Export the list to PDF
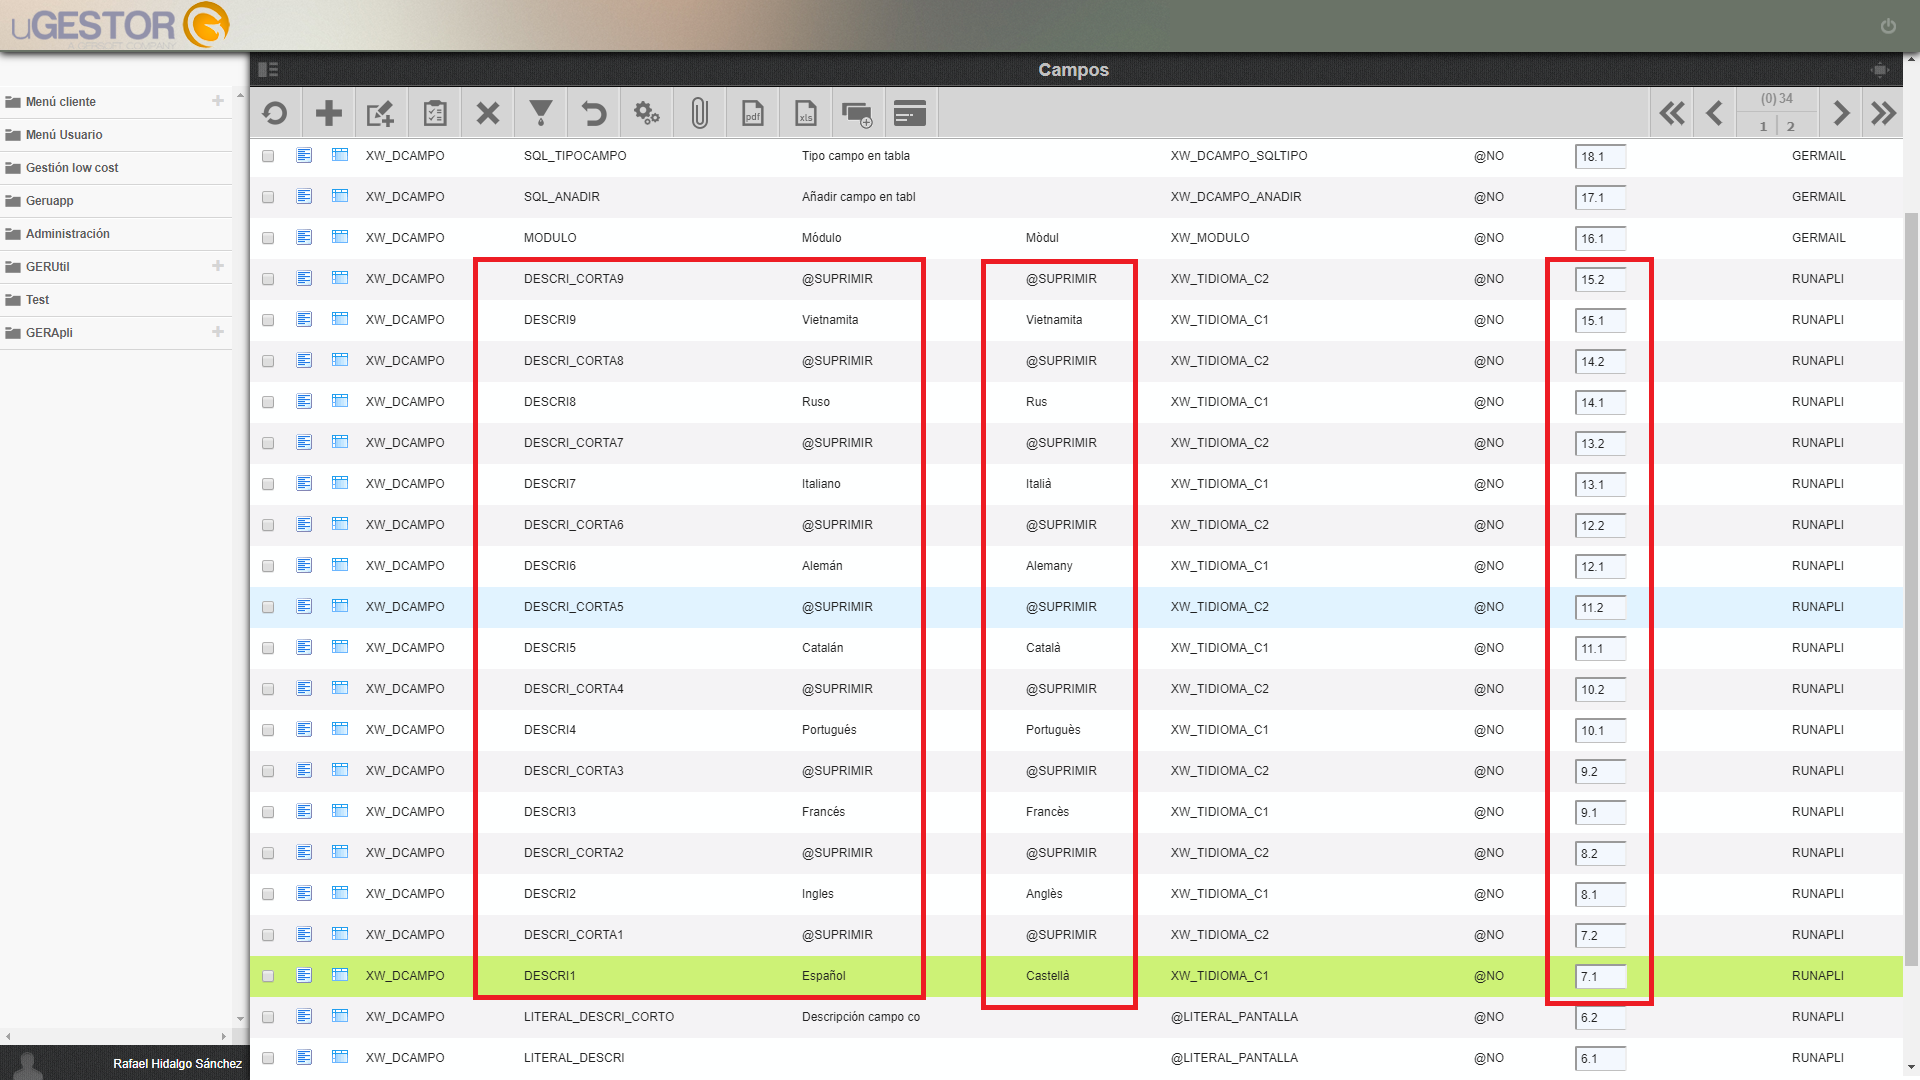Image resolution: width=1920 pixels, height=1080 pixels. click(753, 113)
